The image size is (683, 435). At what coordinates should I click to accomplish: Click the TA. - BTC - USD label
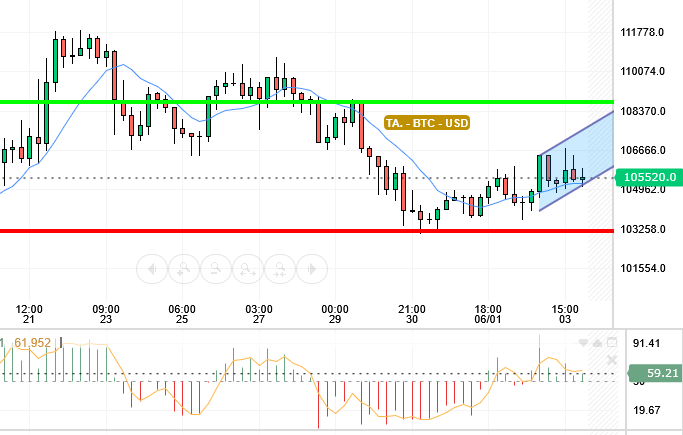pos(427,123)
